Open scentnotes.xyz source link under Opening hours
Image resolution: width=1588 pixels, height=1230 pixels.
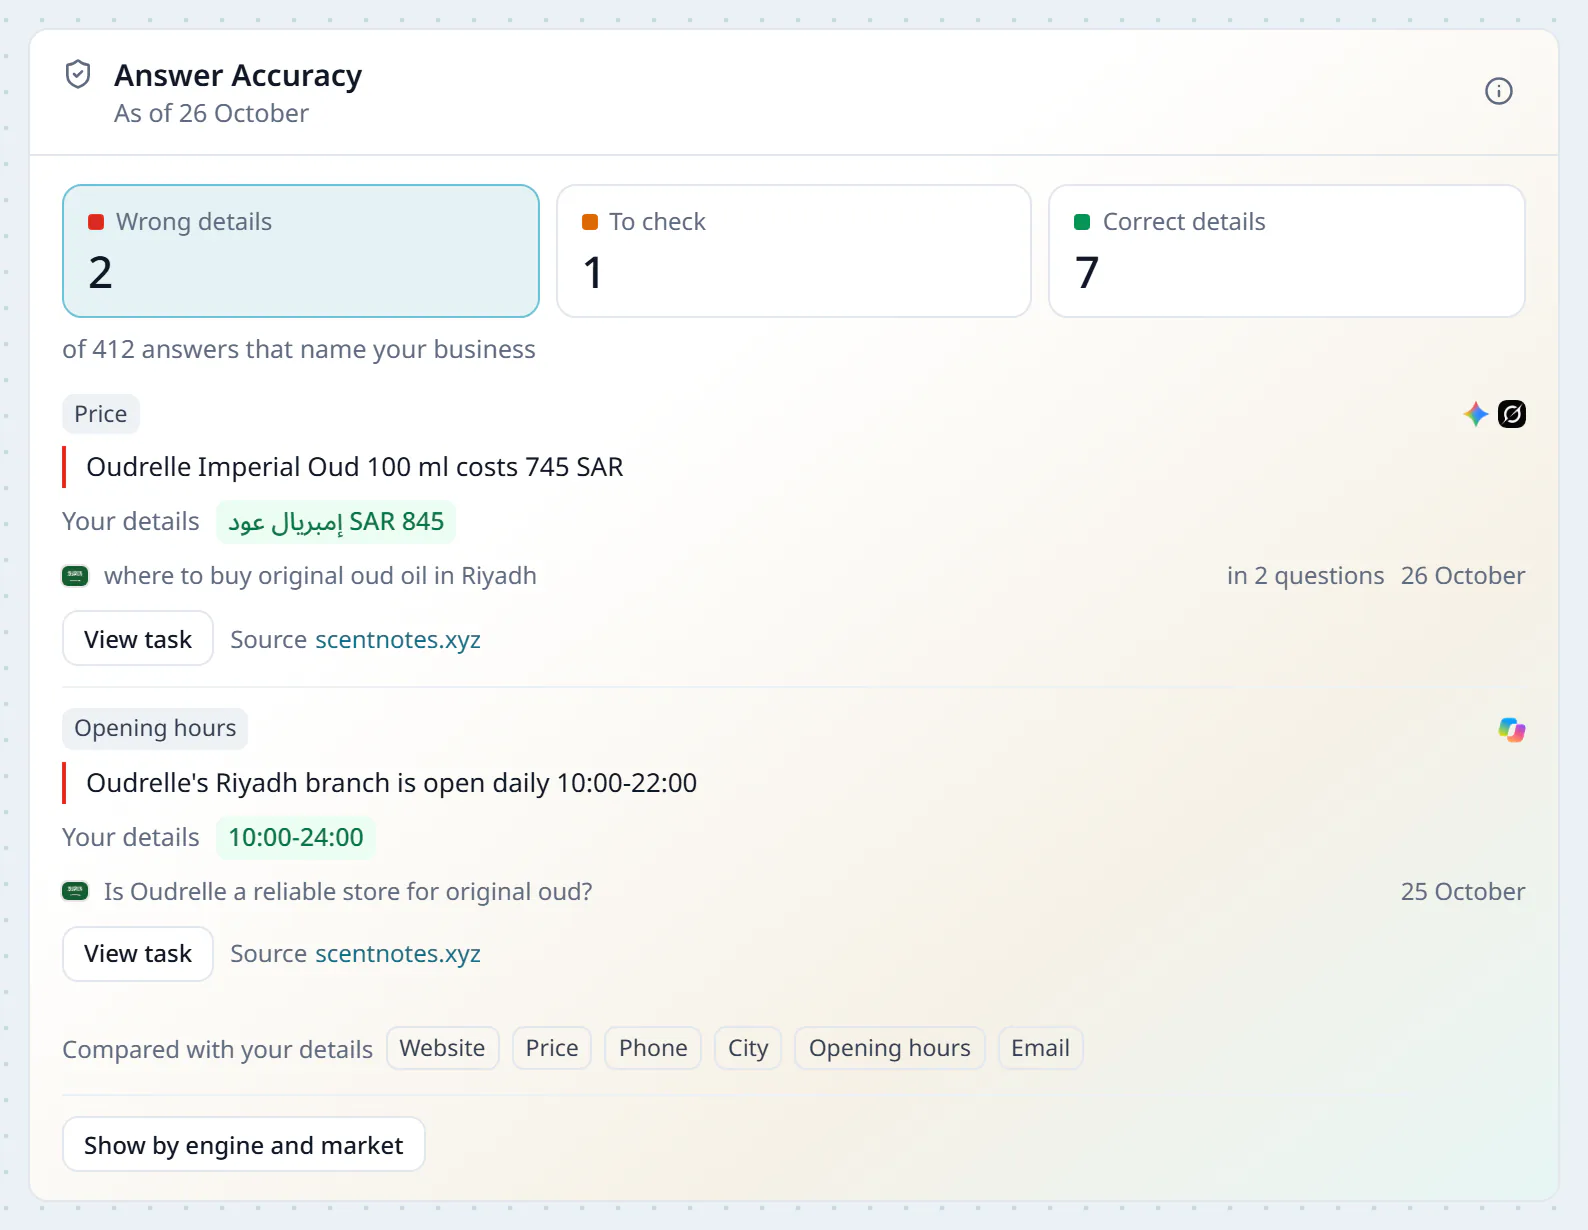[398, 954]
